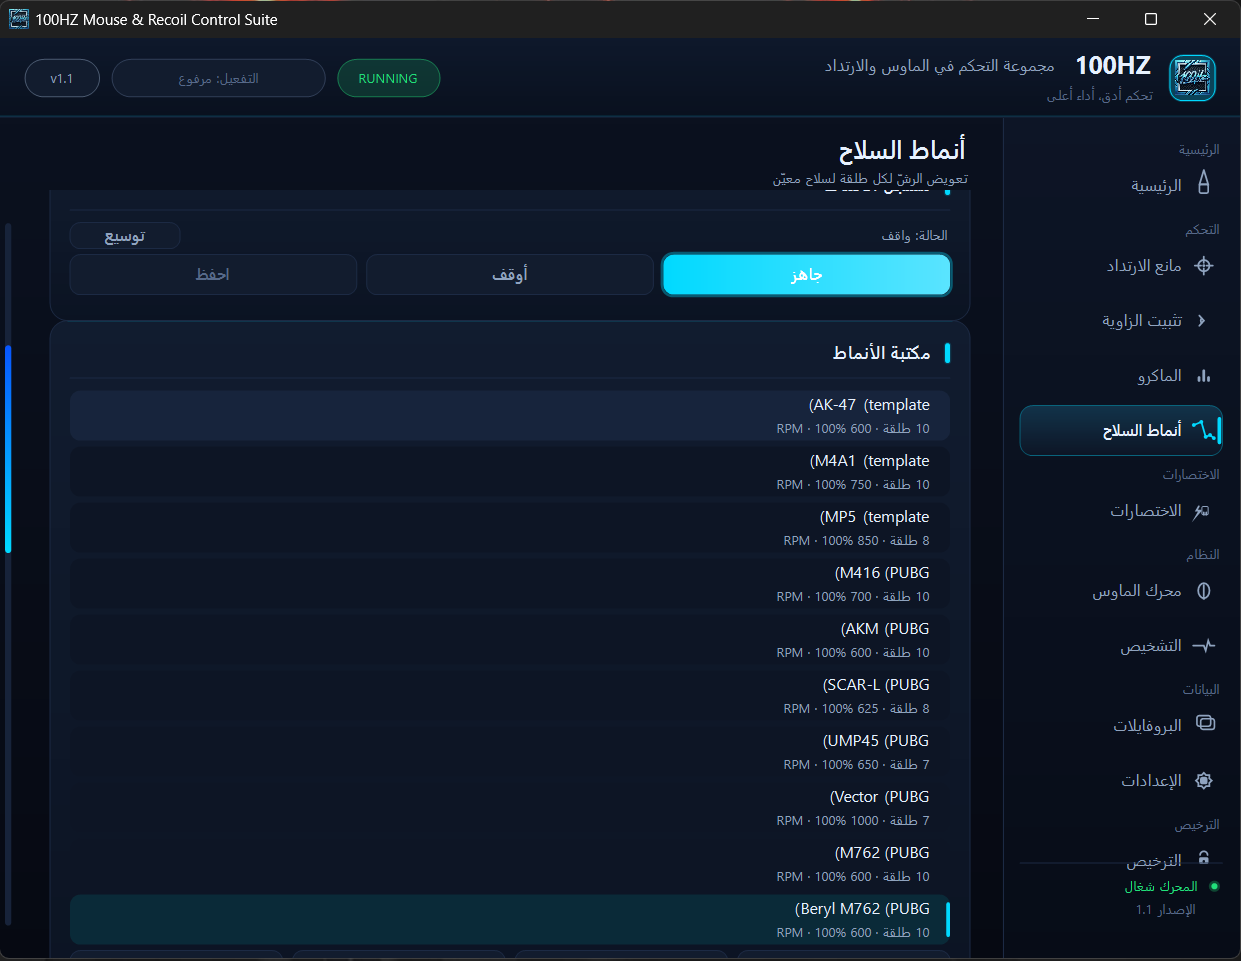This screenshot has height=961, width=1241.
Task: Pick the UMP45 (PUBG) pattern row
Action: point(510,752)
